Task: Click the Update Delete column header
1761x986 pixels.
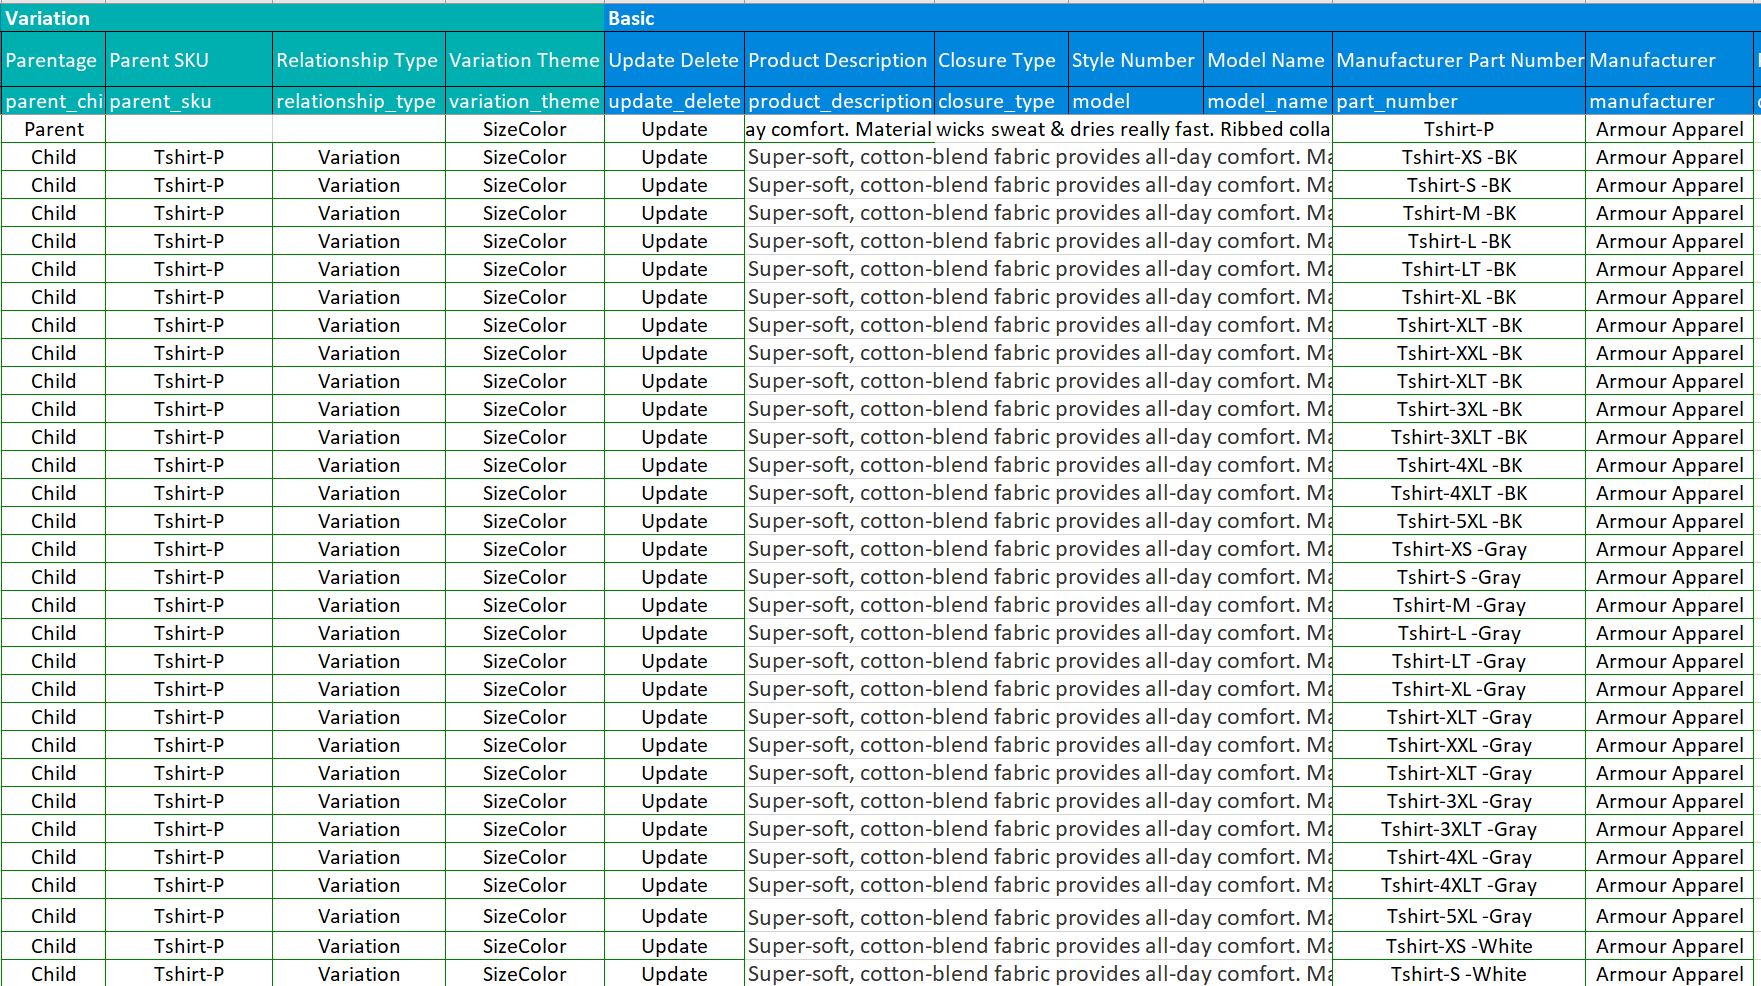Action: tap(675, 60)
